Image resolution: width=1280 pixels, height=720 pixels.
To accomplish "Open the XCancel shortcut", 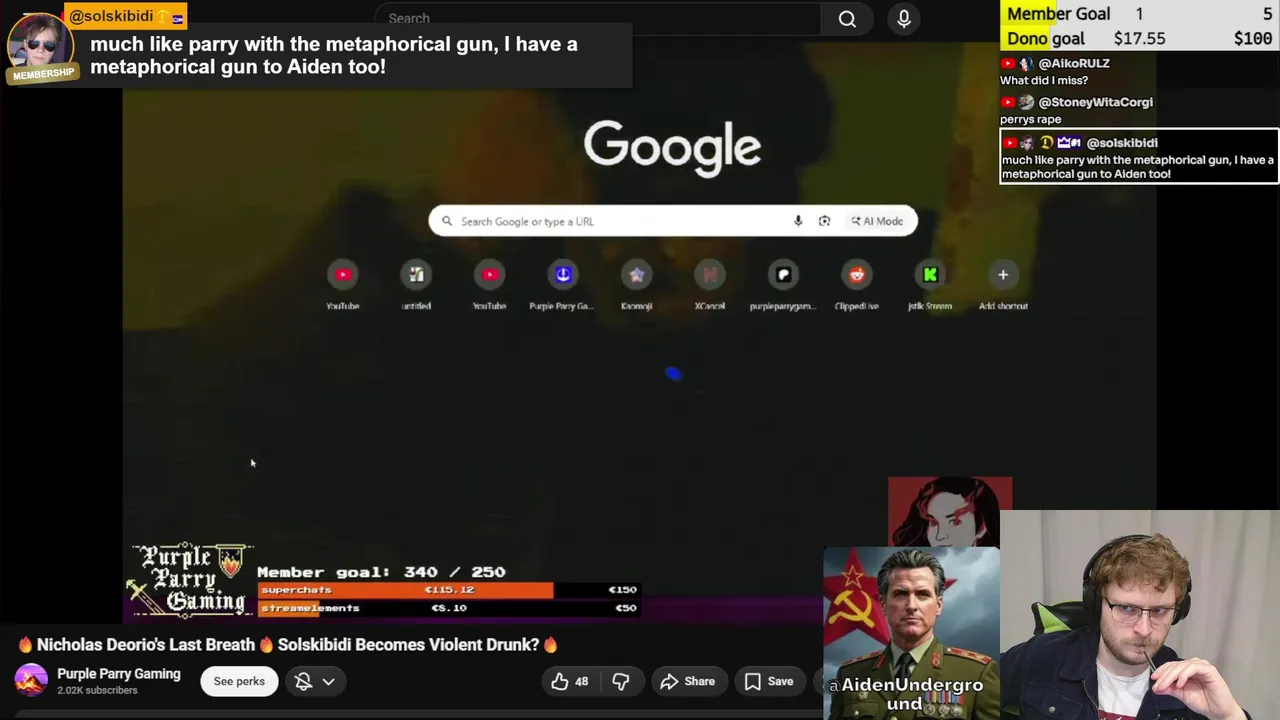I will pos(710,285).
